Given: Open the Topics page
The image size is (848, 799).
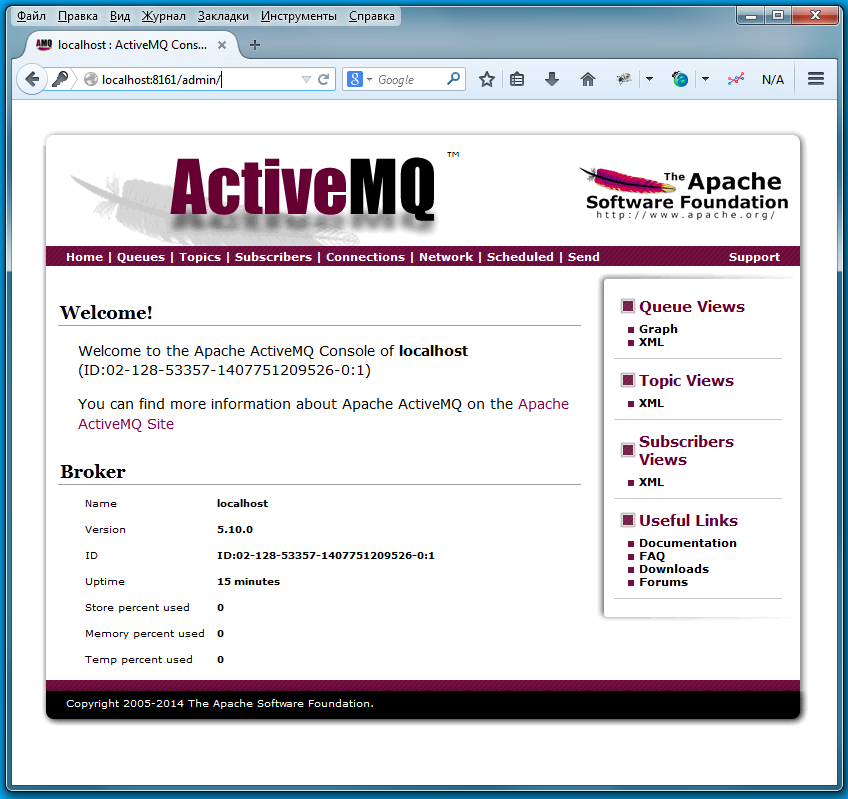Looking at the screenshot, I should [200, 257].
